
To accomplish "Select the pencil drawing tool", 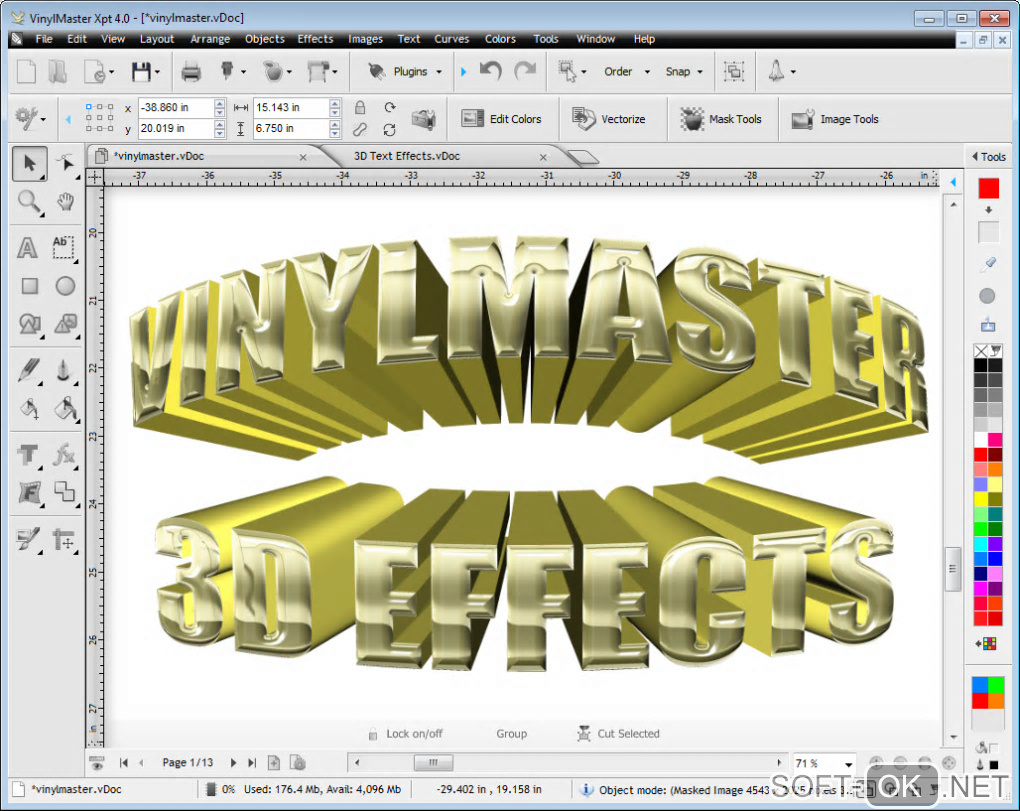I will click(29, 370).
